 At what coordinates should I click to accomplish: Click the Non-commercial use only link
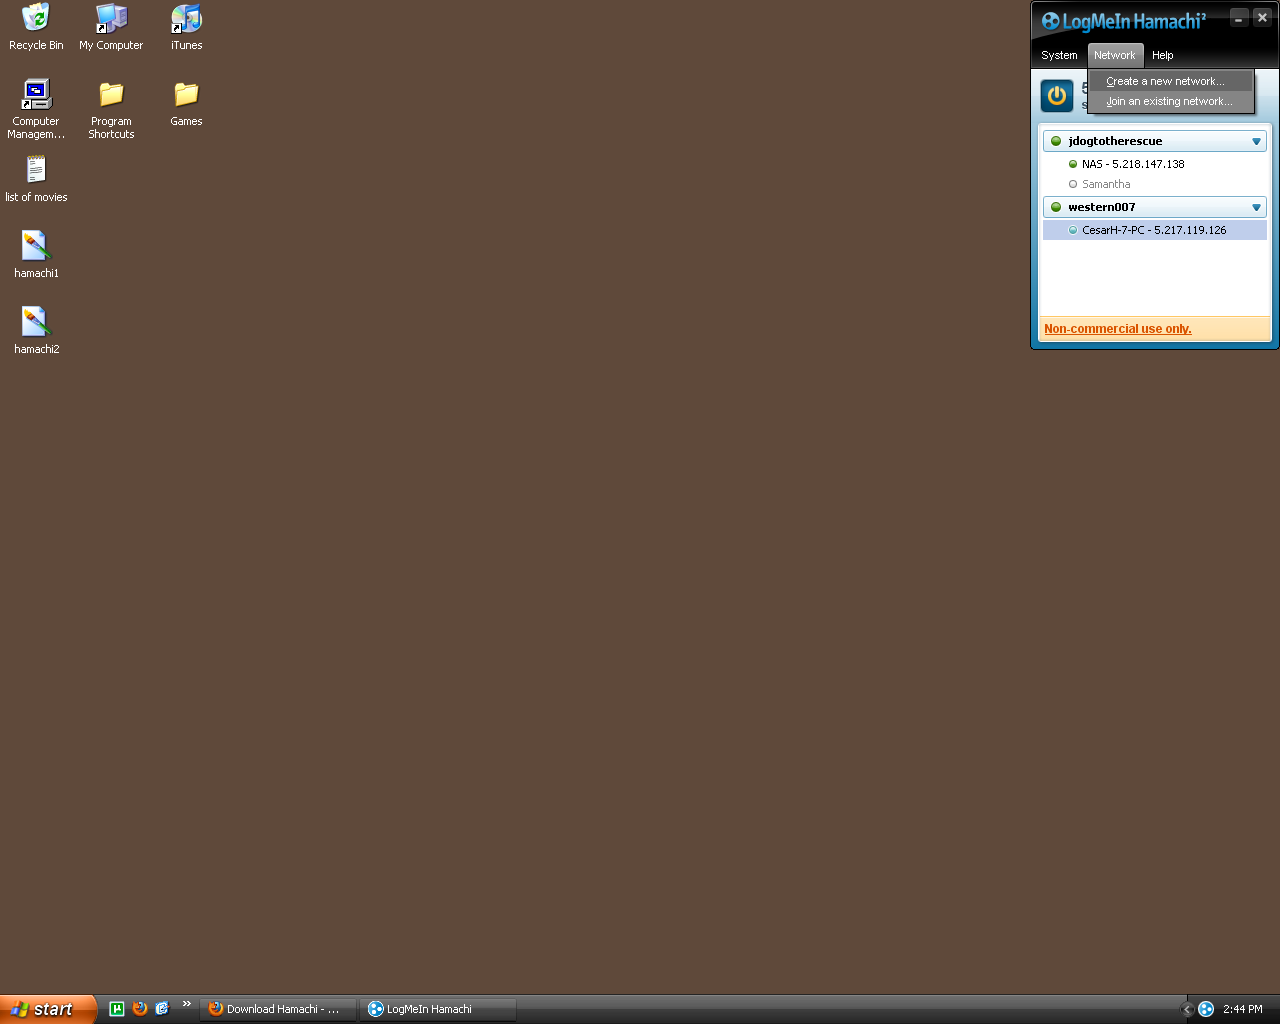[1117, 329]
